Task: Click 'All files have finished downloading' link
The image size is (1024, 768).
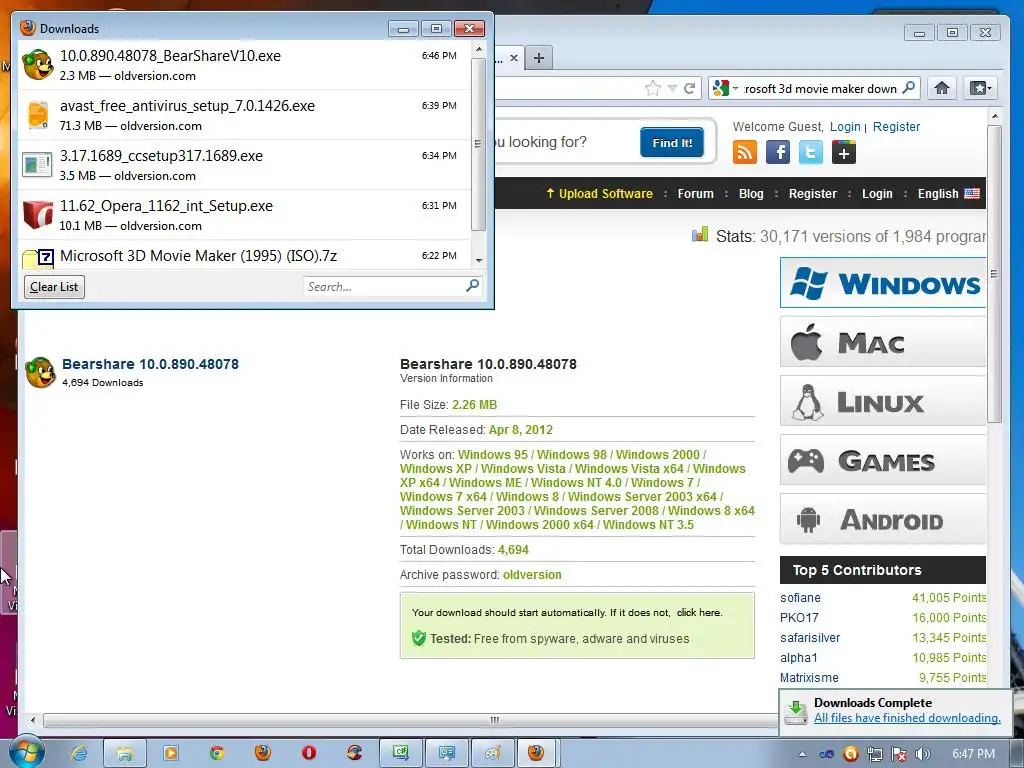Action: tap(907, 718)
